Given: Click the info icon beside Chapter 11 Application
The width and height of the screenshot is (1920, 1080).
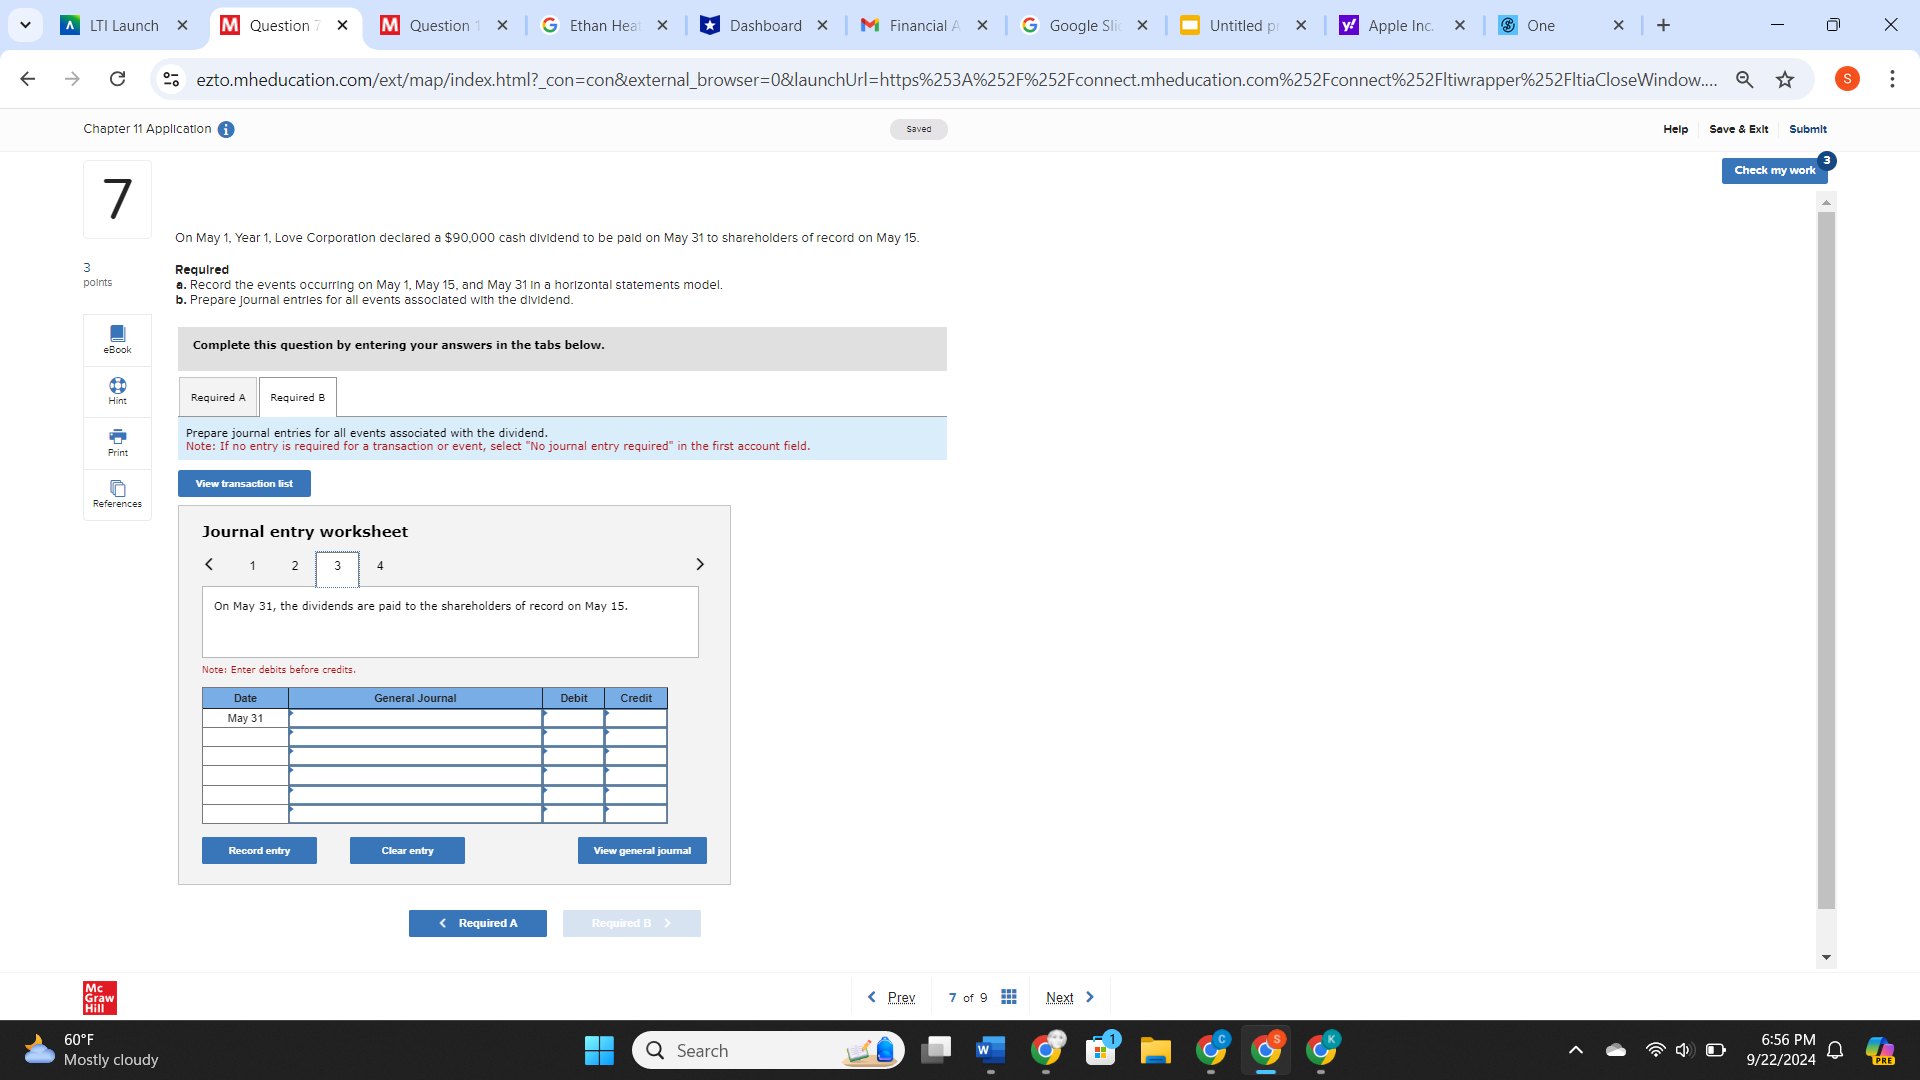Looking at the screenshot, I should pos(226,129).
